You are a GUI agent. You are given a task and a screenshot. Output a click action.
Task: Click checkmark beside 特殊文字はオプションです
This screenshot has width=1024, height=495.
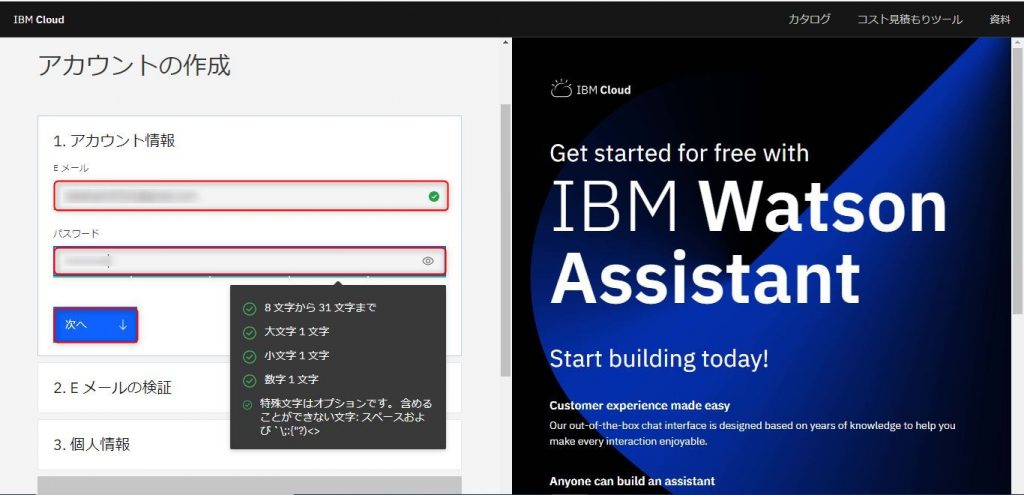click(x=248, y=405)
